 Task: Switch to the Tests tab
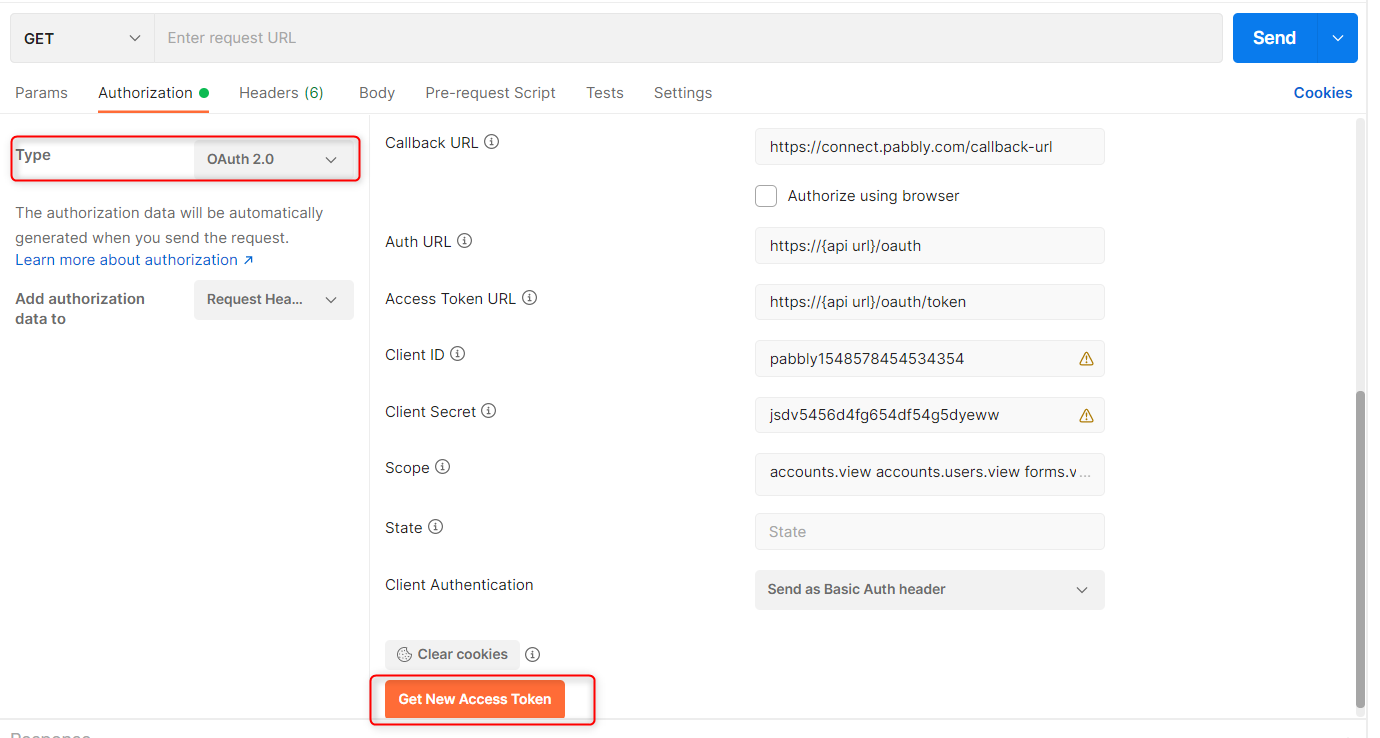pyautogui.click(x=605, y=93)
